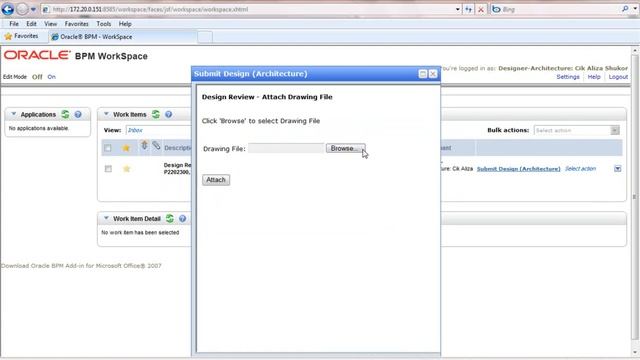
Task: Click the page vertical scrollbar
Action: click(635, 196)
